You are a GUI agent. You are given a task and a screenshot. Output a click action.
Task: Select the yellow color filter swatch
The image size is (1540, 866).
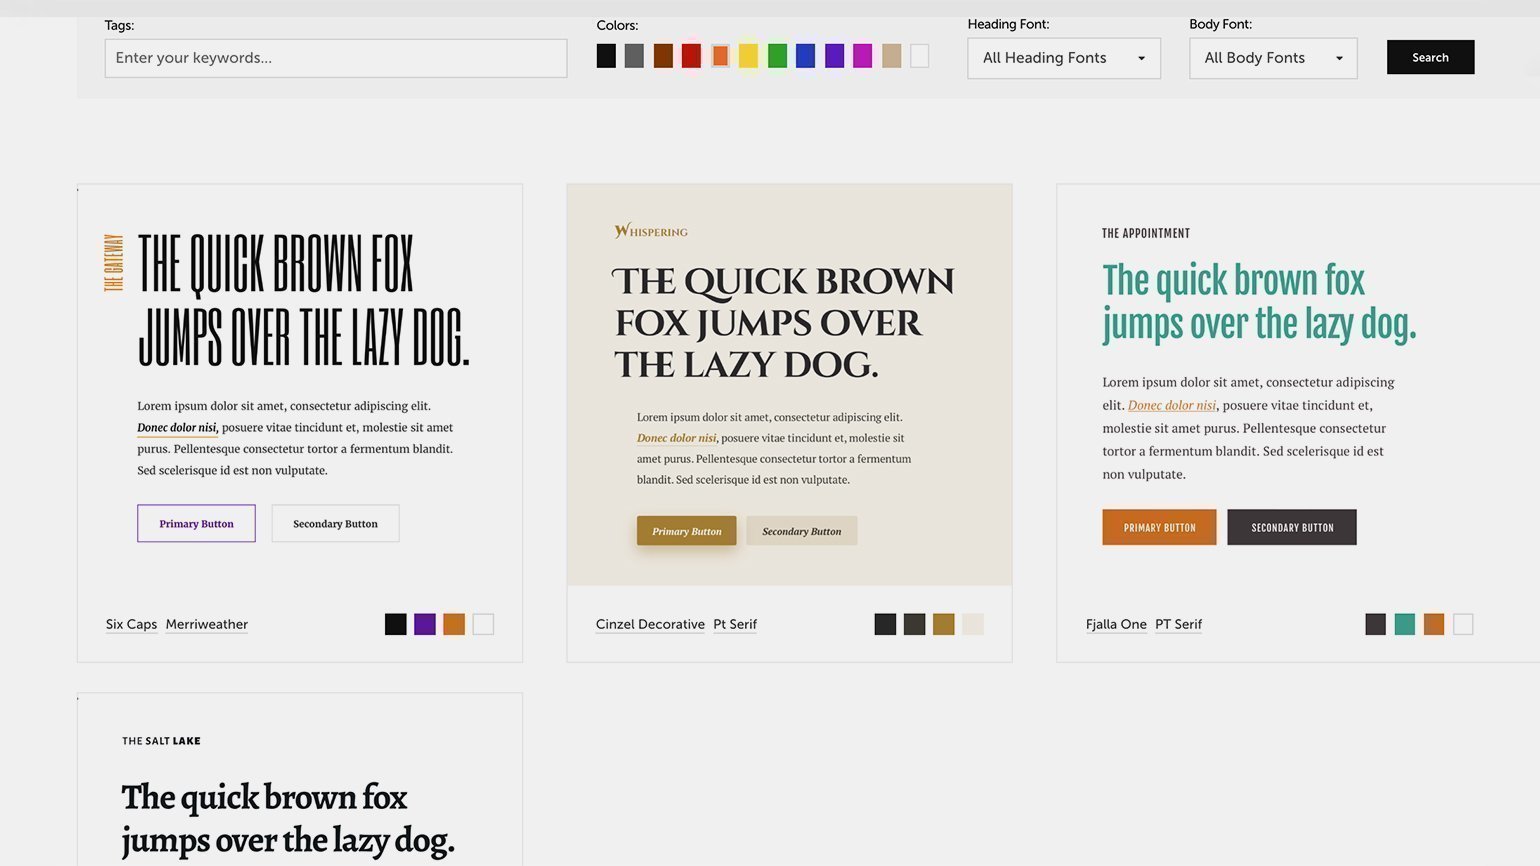click(748, 56)
